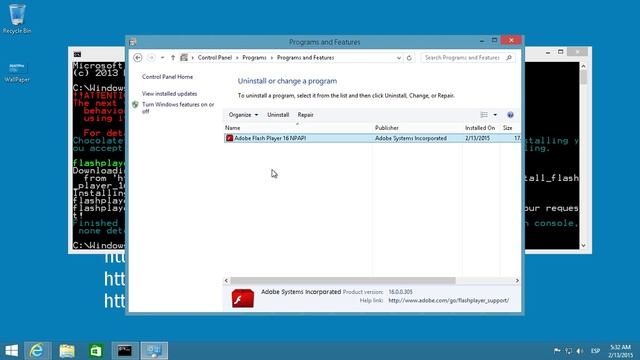Click the Repair toolbar button
Viewport: 640px width, 360px height.
tap(305, 115)
